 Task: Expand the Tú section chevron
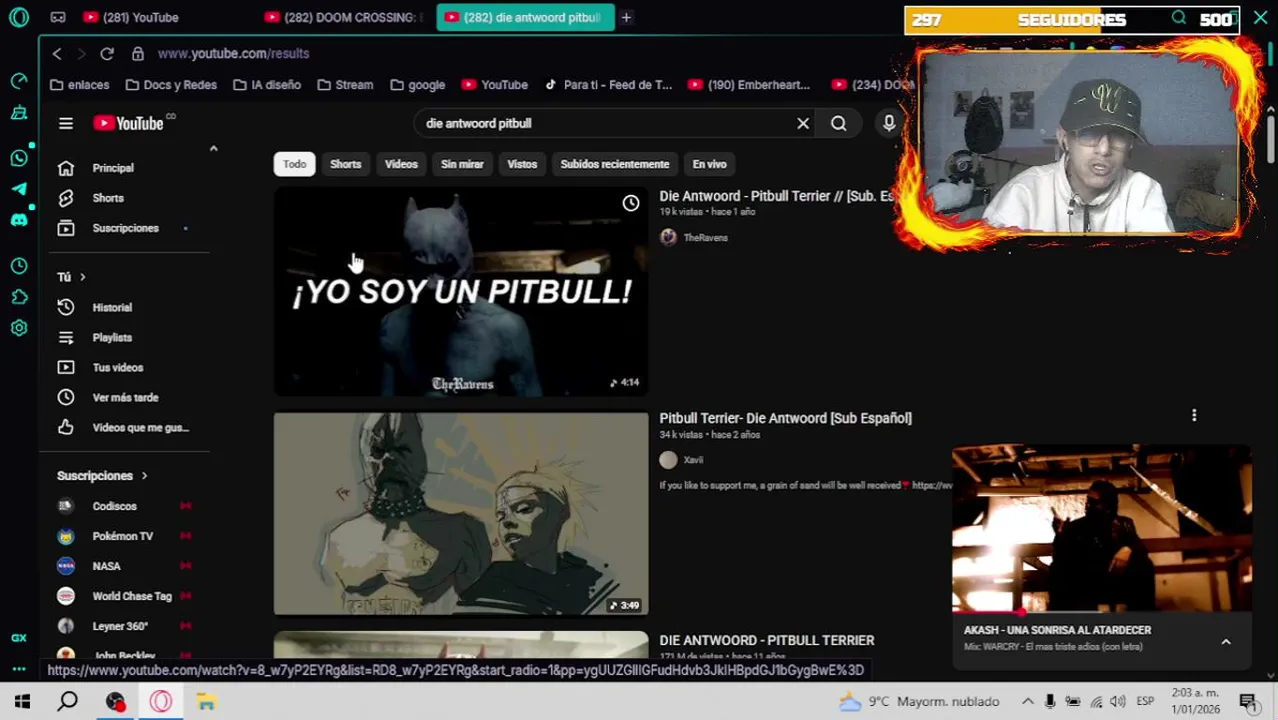[82, 277]
